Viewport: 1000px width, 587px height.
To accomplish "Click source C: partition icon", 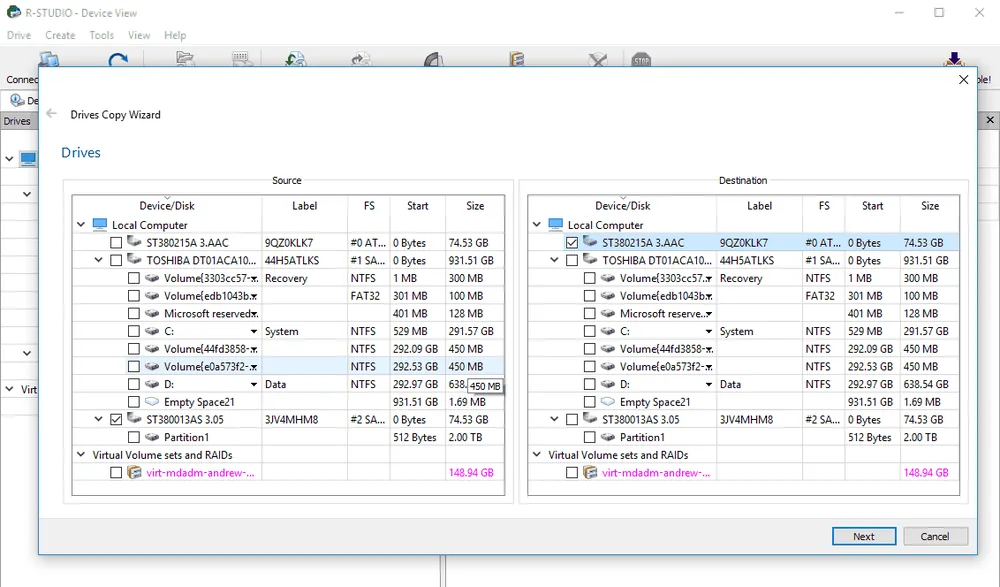I will pyautogui.click(x=152, y=331).
